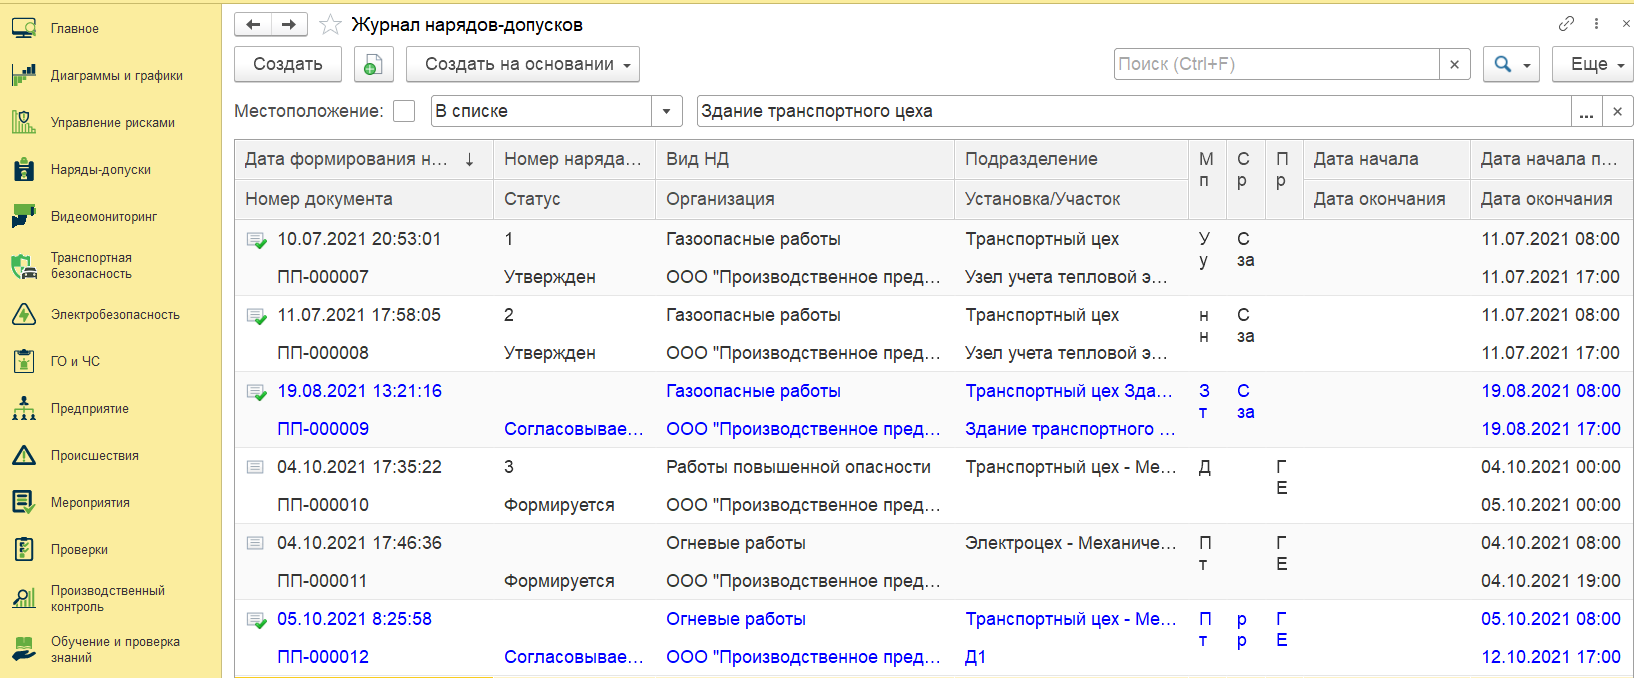1634x678 pixels.
Task: Select document number ПП-000009
Action: coord(323,429)
